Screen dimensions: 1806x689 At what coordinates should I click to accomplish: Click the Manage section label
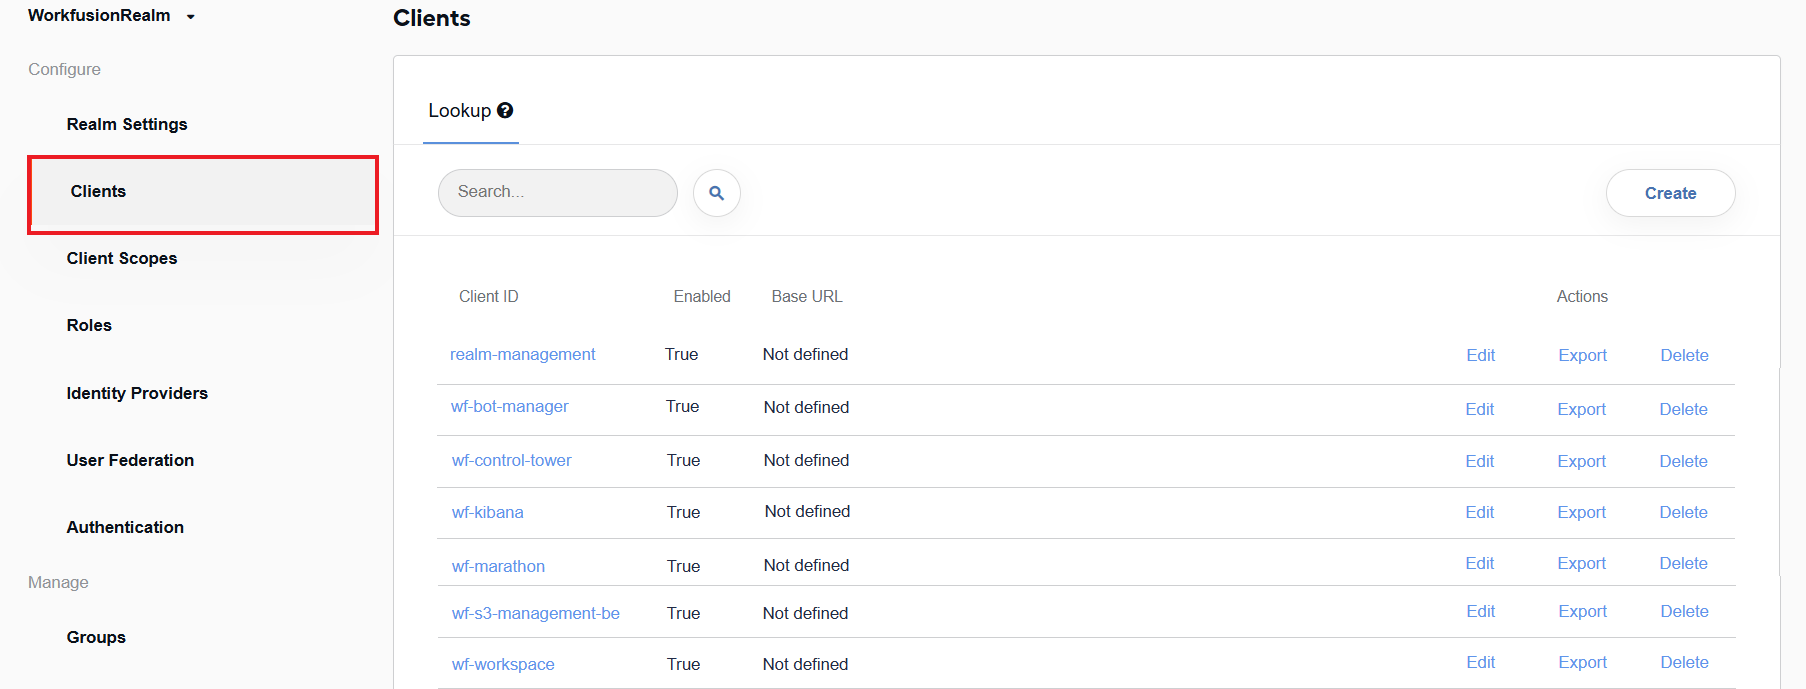pyautogui.click(x=58, y=582)
